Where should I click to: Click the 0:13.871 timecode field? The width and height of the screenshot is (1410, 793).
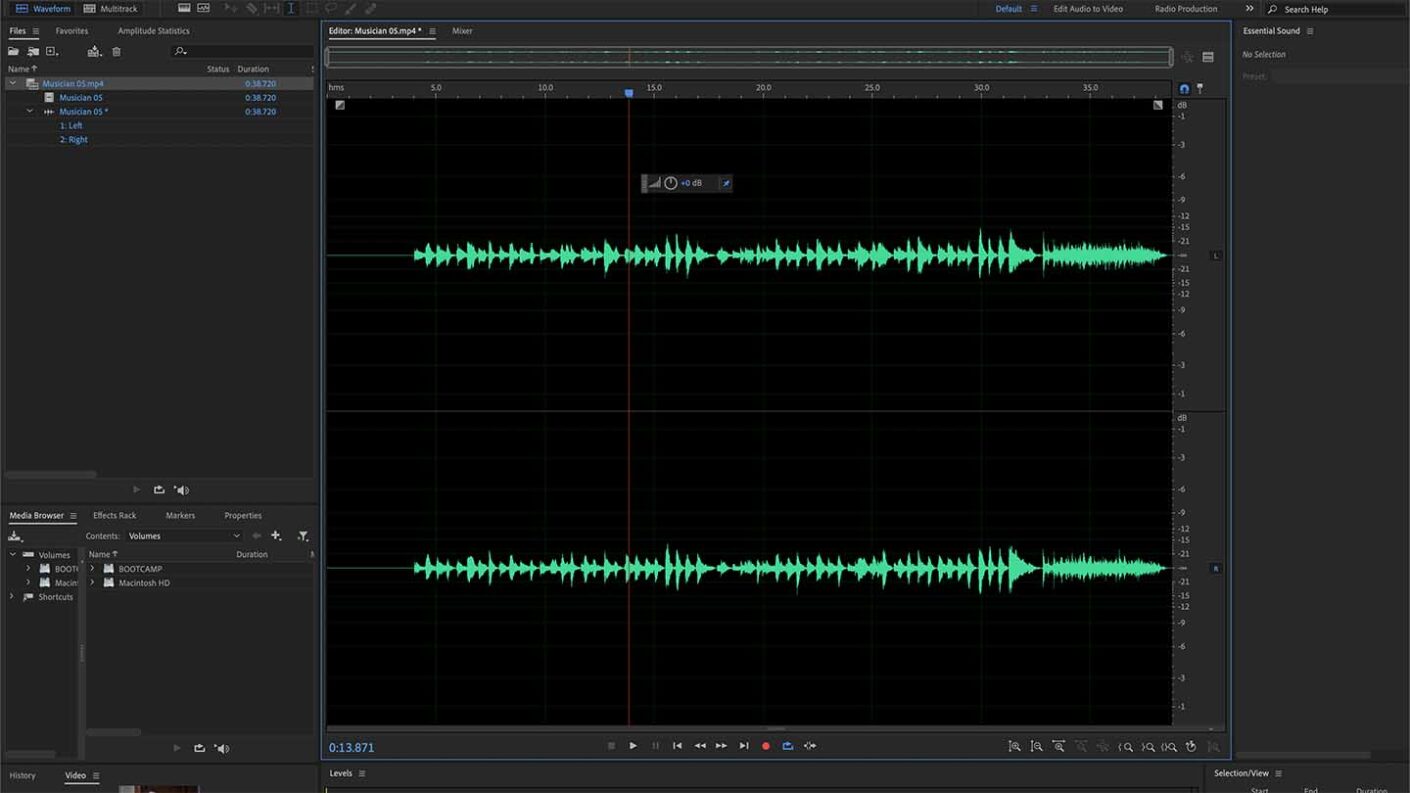tap(350, 745)
